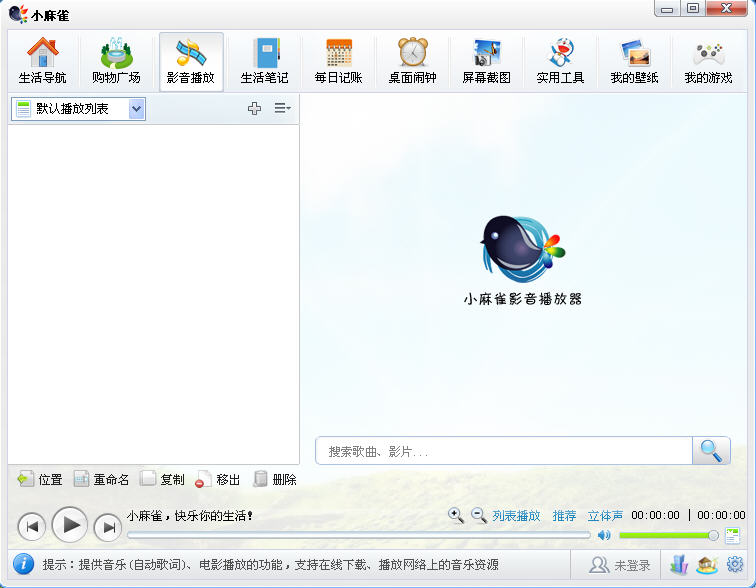Click the plus icon to add files
This screenshot has height=588, width=756.
click(x=255, y=108)
